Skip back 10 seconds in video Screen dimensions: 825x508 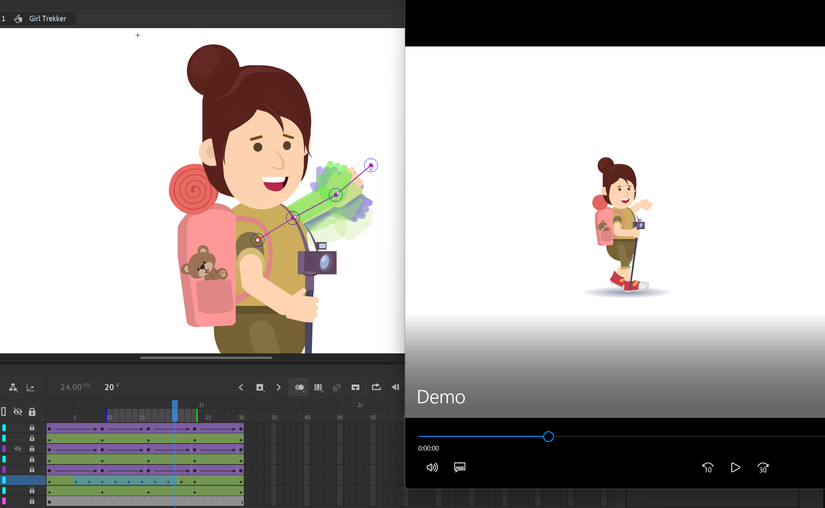coord(707,467)
